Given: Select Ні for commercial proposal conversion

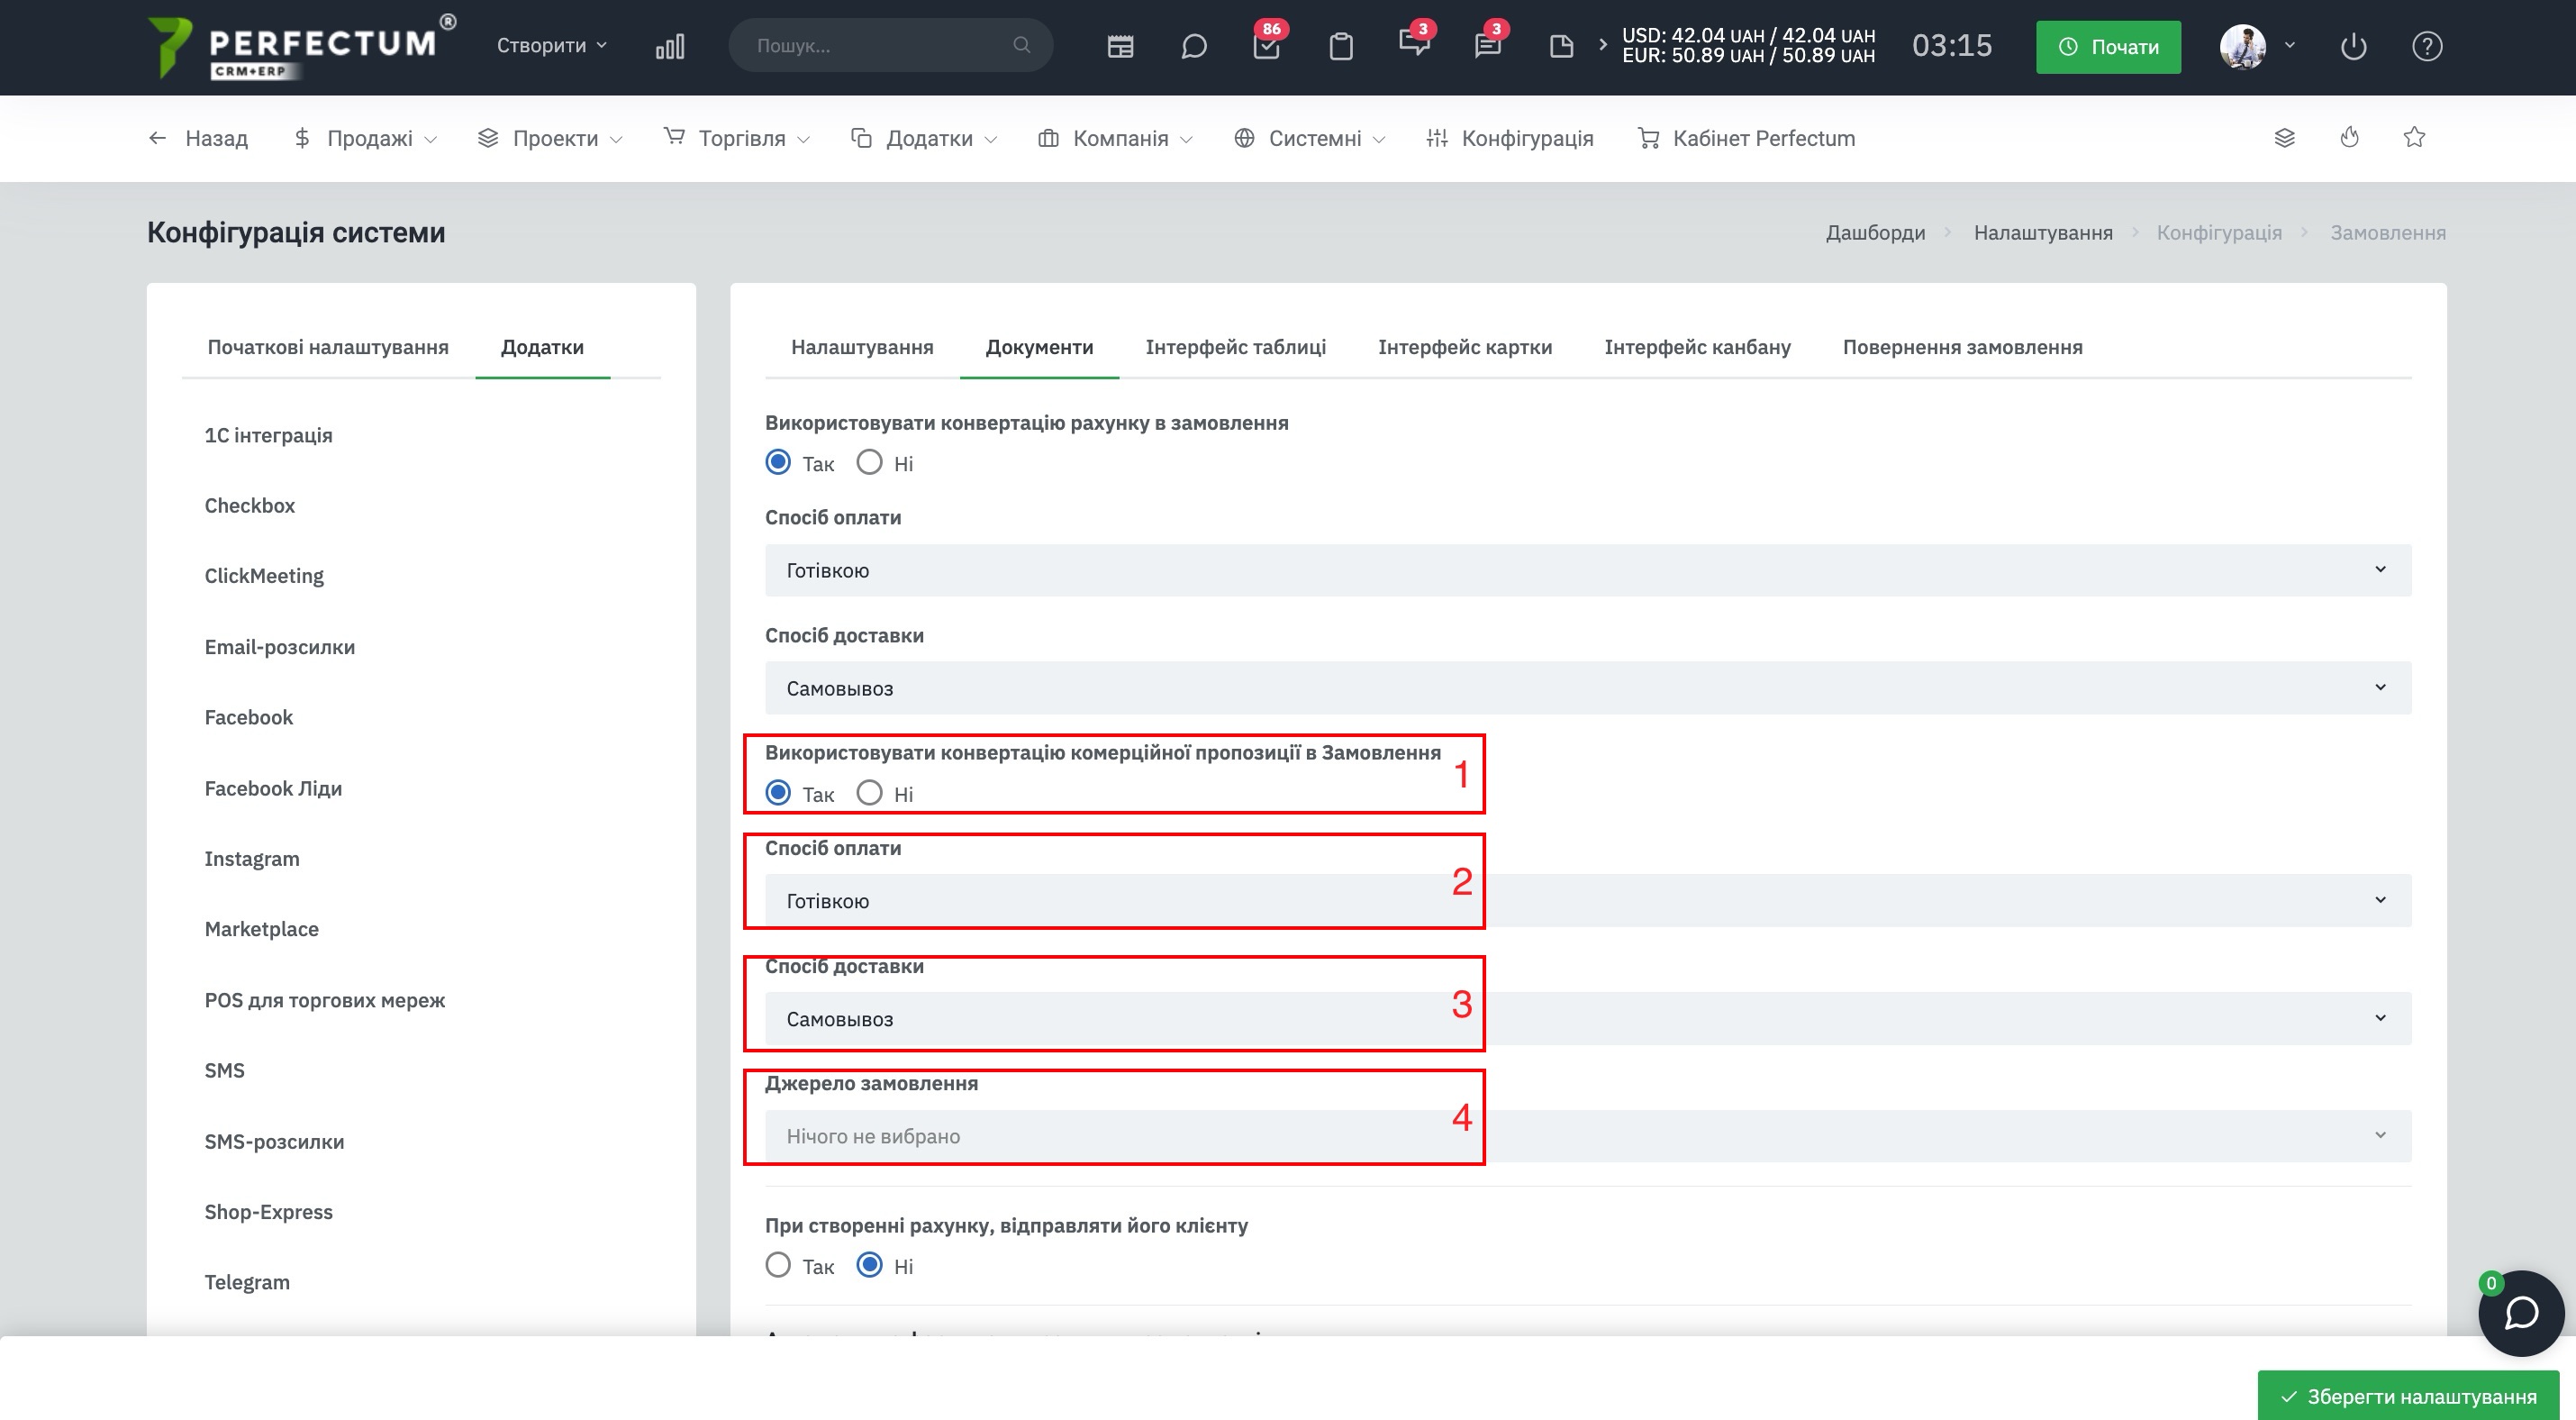Looking at the screenshot, I should 870,793.
